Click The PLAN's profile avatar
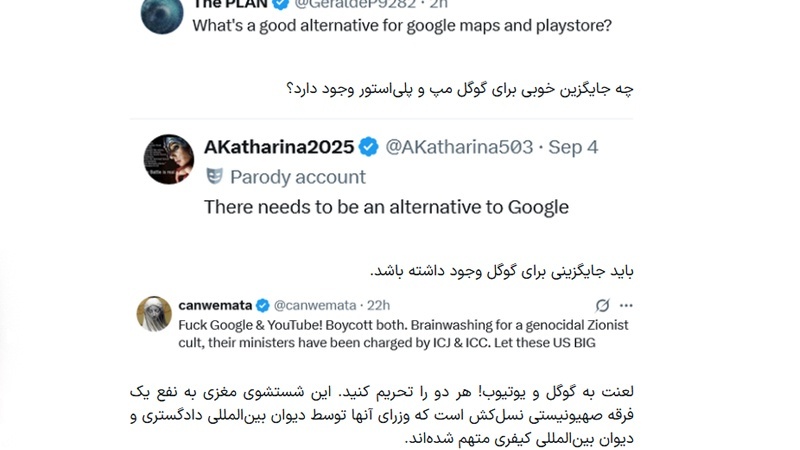 pyautogui.click(x=162, y=14)
